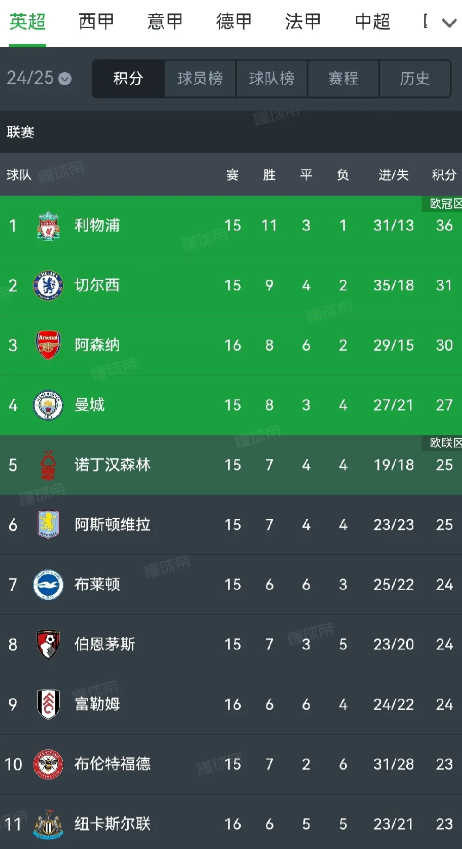The width and height of the screenshot is (462, 849).
Task: Open the 纽卡斯尔联 team row
Action: (x=231, y=822)
